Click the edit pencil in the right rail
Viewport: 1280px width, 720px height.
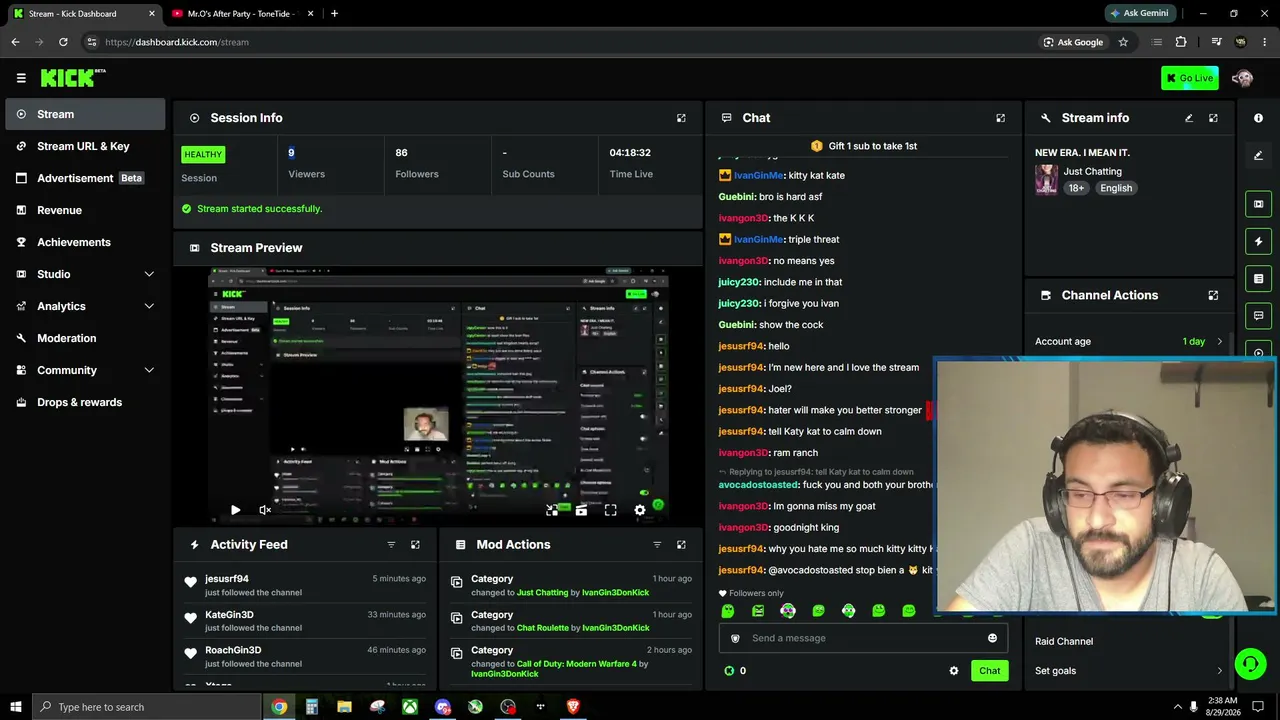pos(1258,155)
